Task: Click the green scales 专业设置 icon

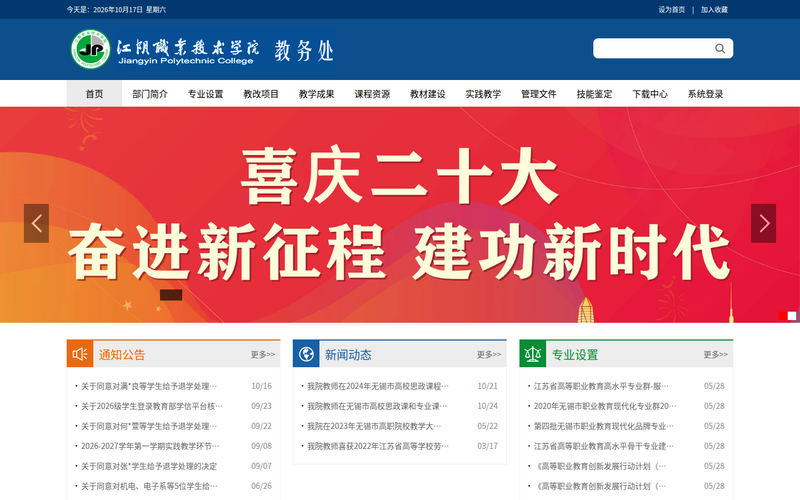Action: pos(533,354)
